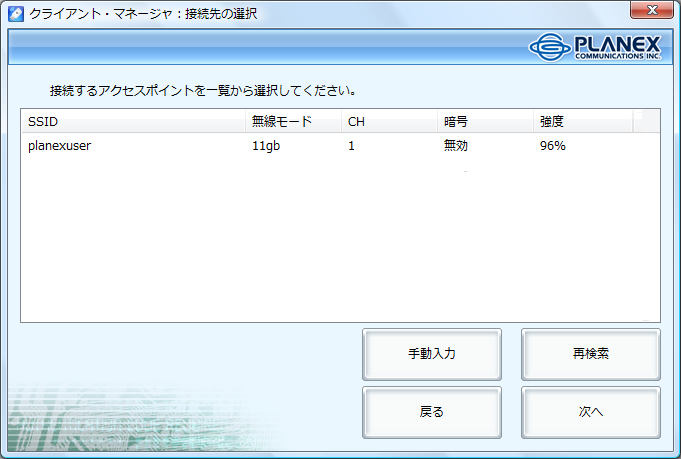
Task: Sort list by 強度 column header
Action: (583, 121)
